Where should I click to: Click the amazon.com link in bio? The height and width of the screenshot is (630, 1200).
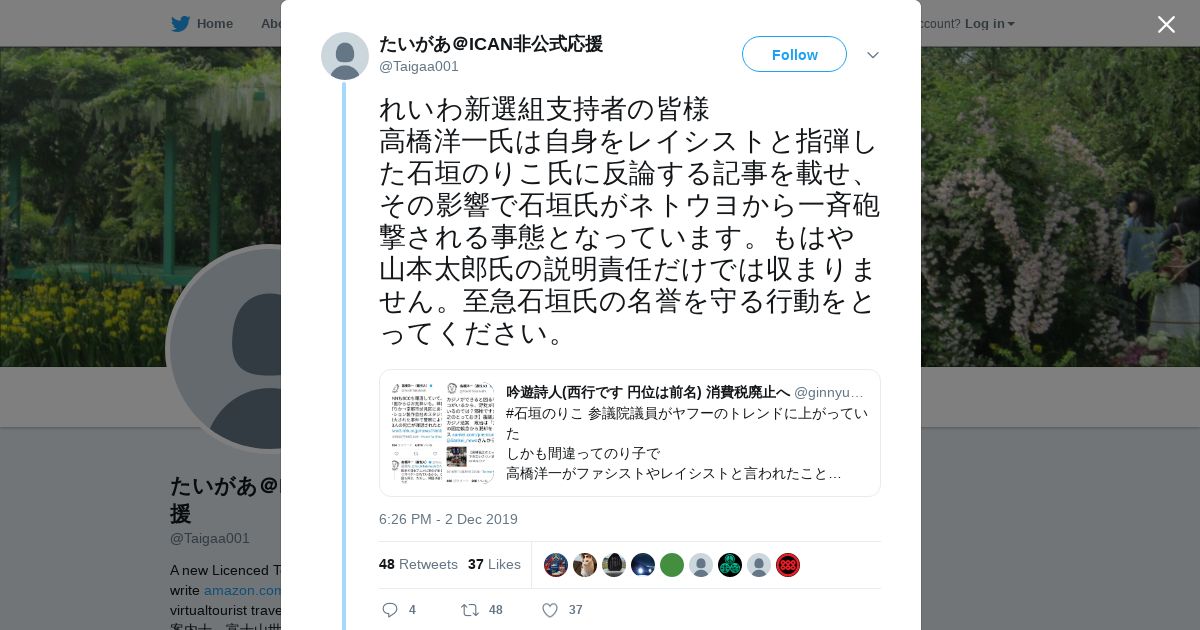[x=242, y=590]
